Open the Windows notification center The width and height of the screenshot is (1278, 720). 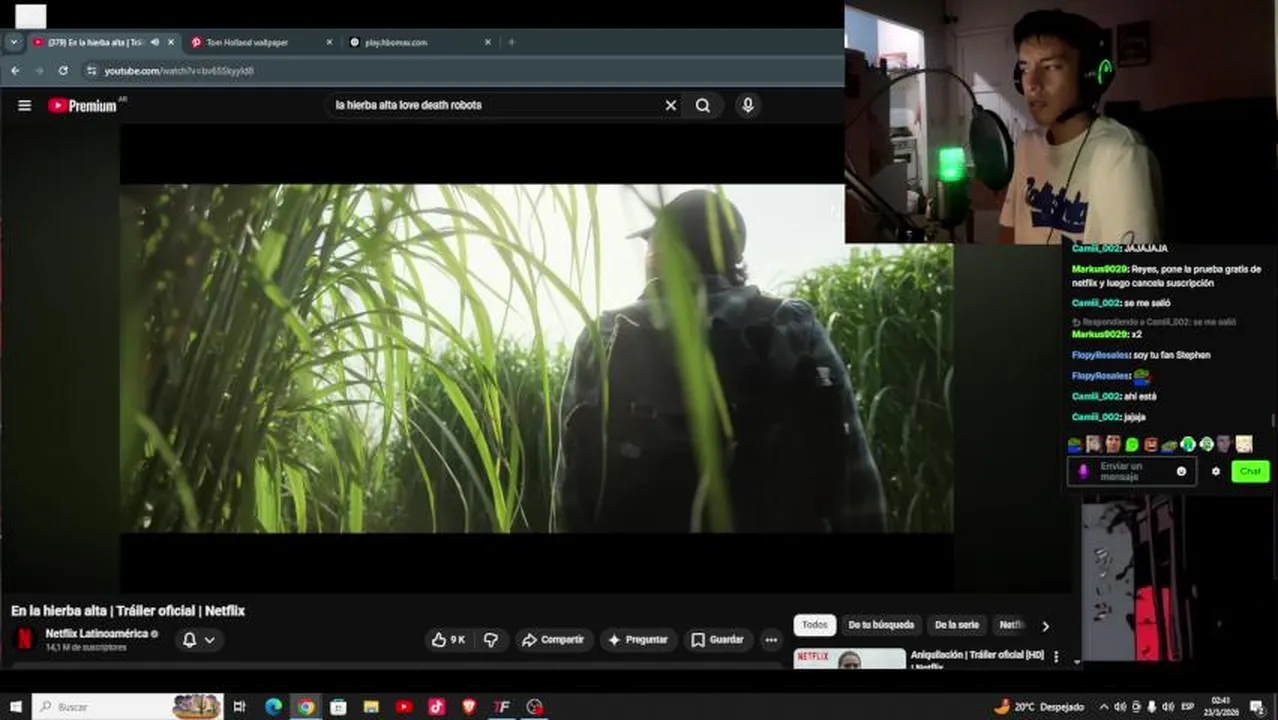1257,707
